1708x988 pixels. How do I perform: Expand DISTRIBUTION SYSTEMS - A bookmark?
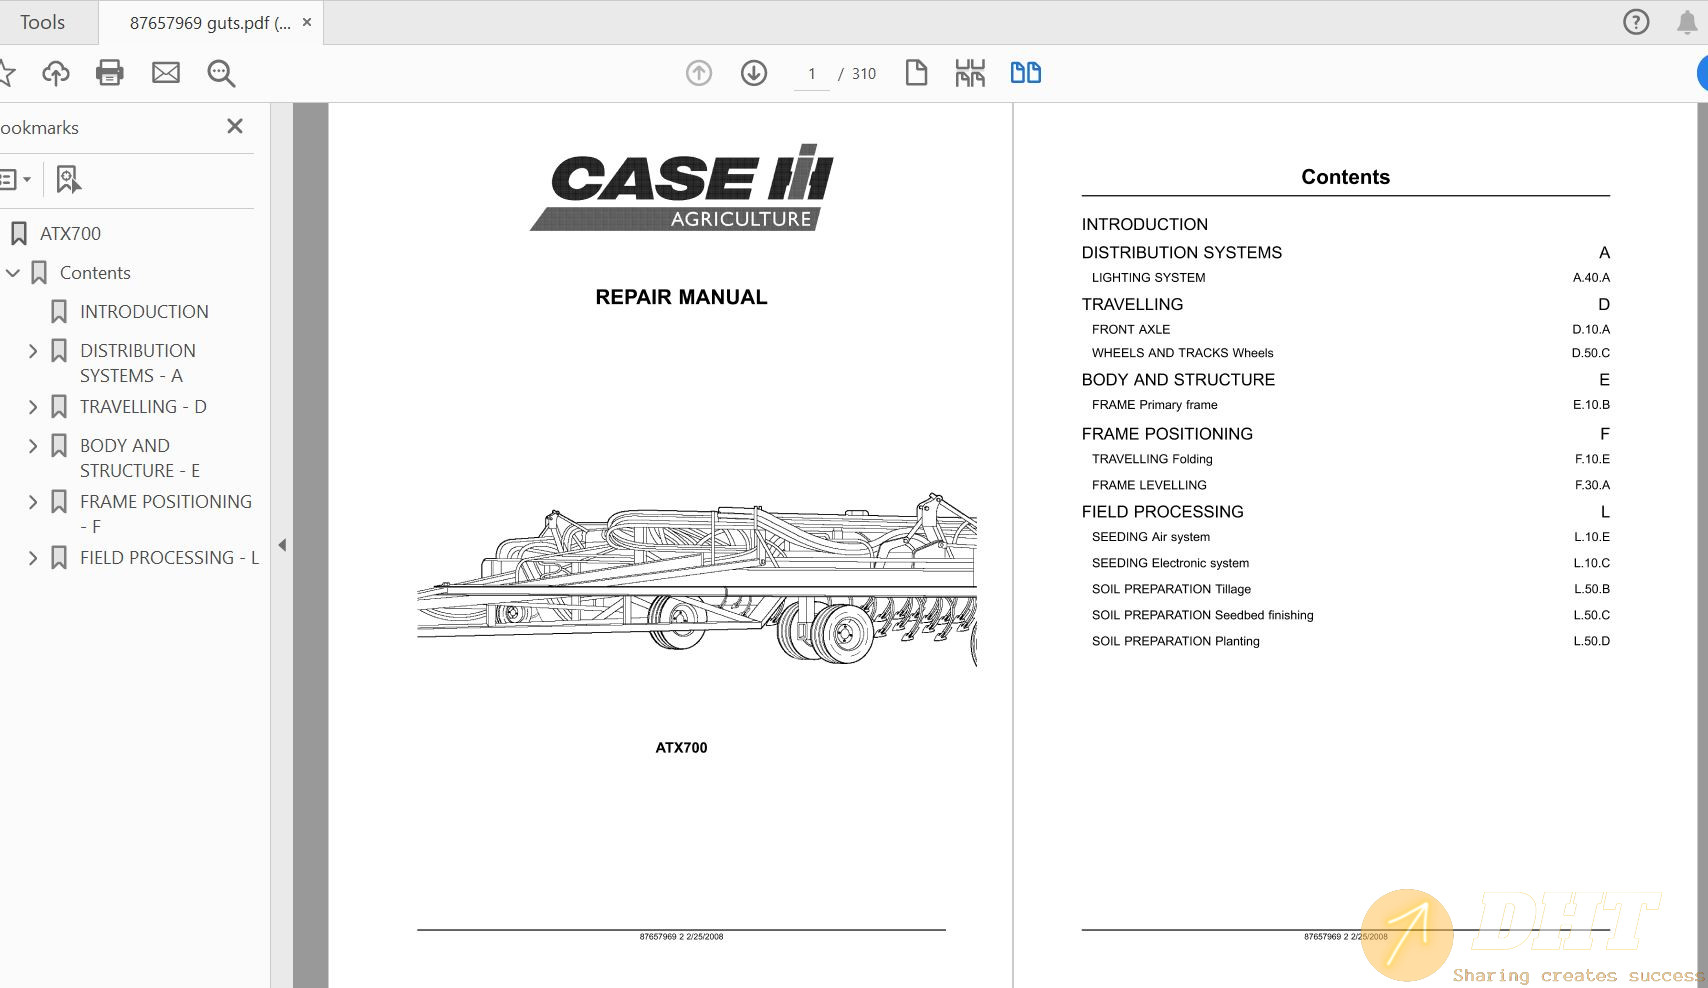33,351
